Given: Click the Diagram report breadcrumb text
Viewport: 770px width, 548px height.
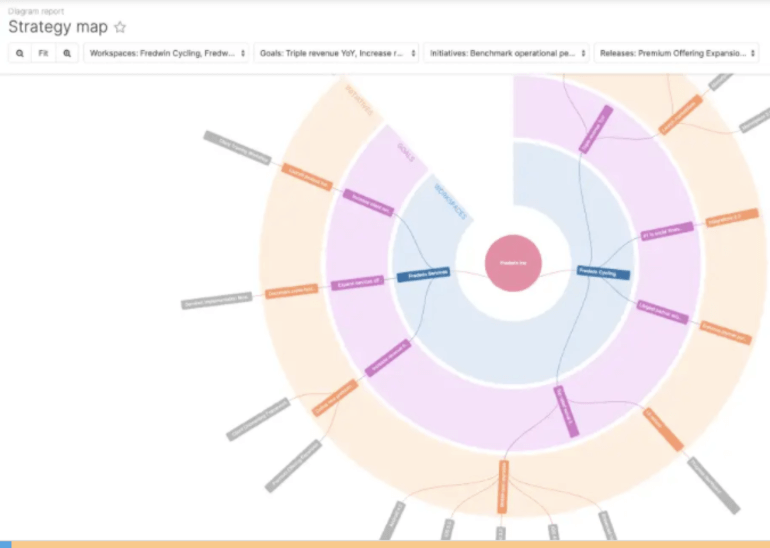Looking at the screenshot, I should 36,11.
